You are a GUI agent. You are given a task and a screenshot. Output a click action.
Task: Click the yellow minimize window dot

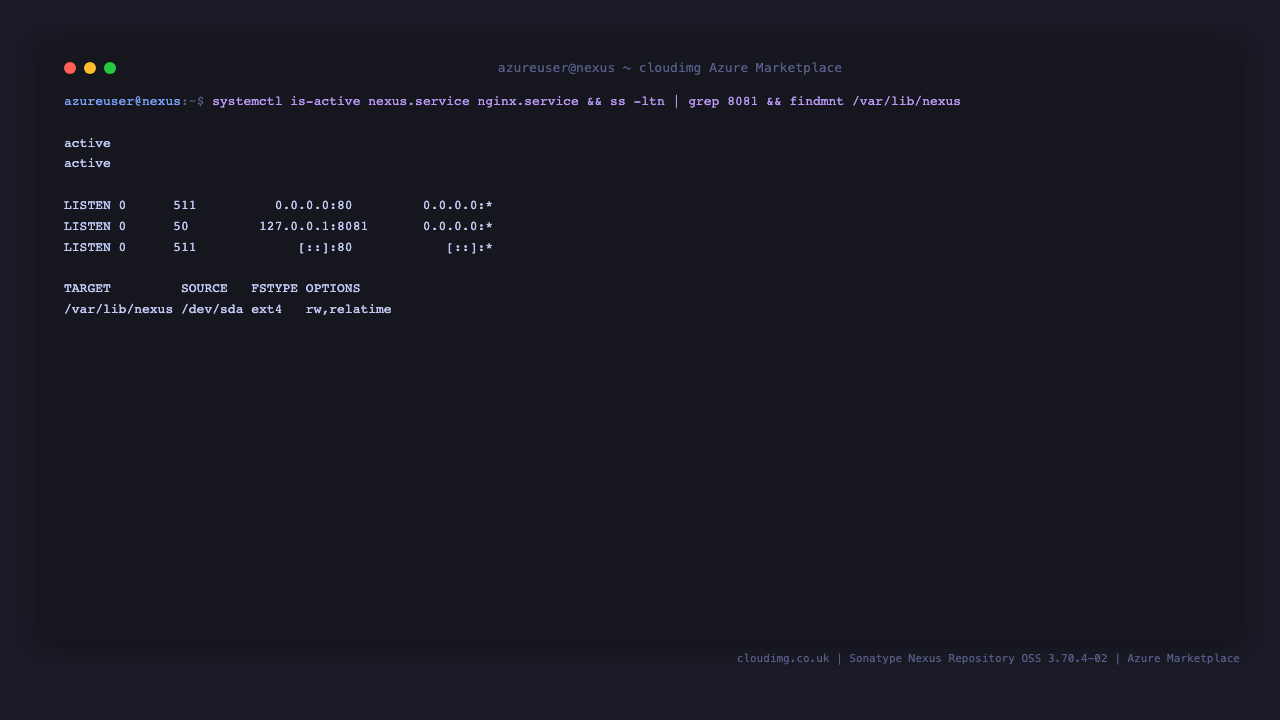tap(90, 68)
